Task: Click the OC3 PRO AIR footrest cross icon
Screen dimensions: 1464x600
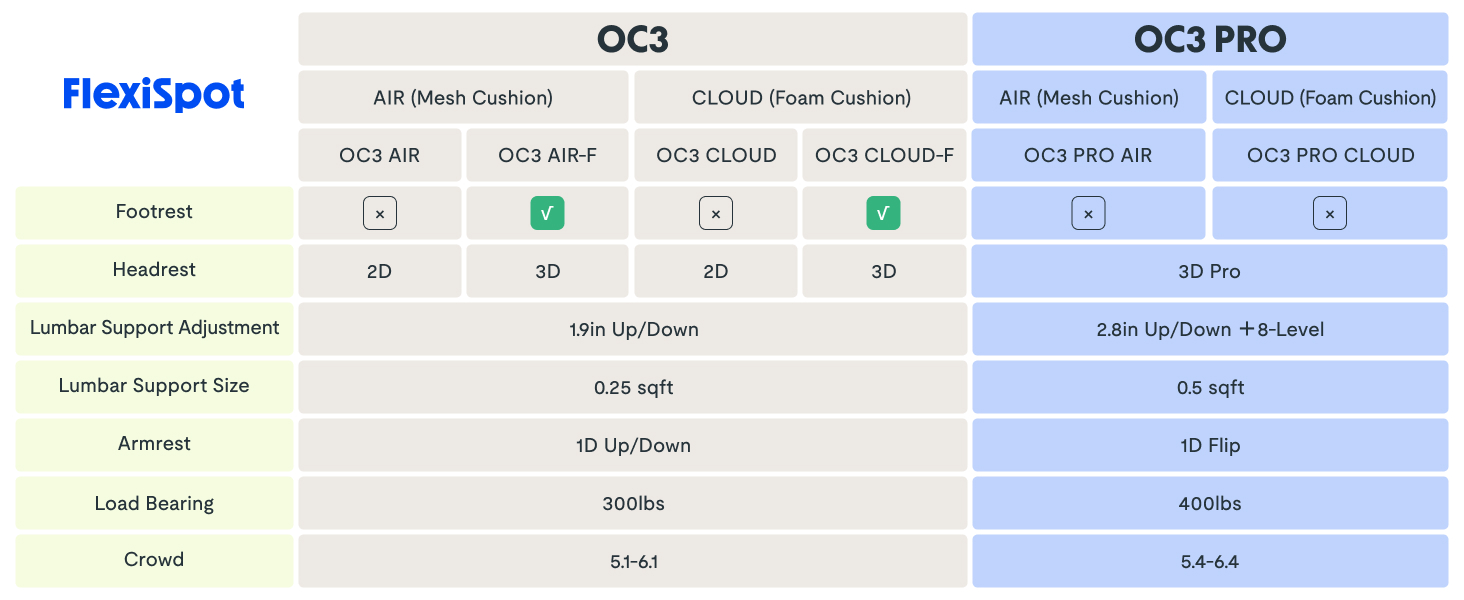Action: pyautogui.click(x=1088, y=213)
